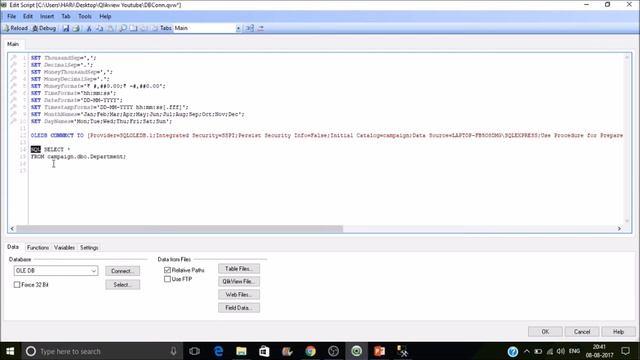Open Task View on the taskbar
Viewport: 640px width, 360px height.
[194, 351]
